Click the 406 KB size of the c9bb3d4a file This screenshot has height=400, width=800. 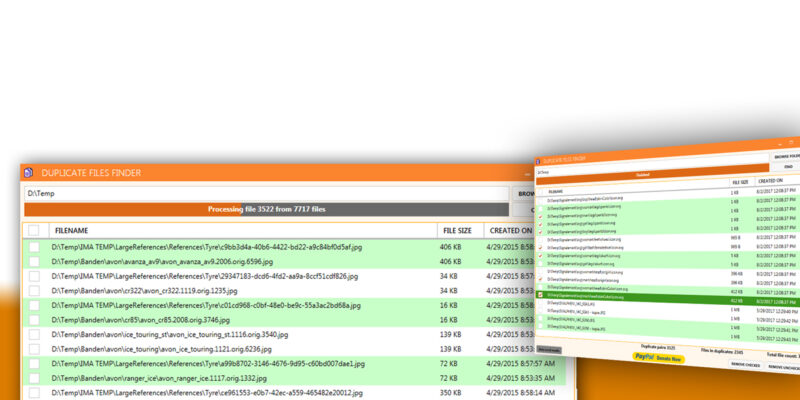coord(451,247)
